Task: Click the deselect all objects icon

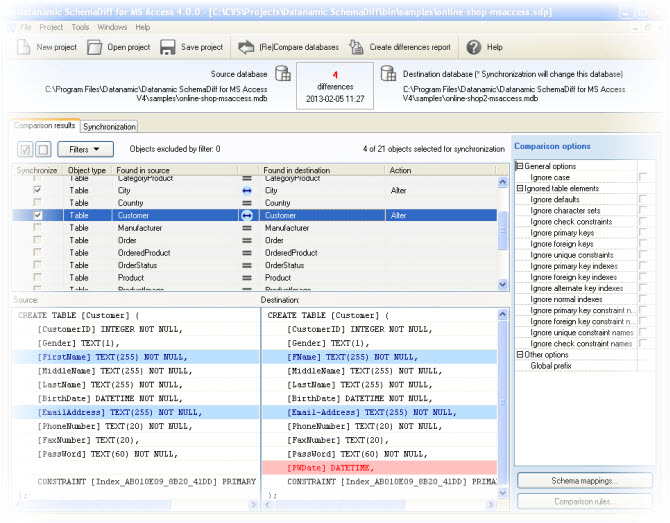Action: pyautogui.click(x=43, y=149)
